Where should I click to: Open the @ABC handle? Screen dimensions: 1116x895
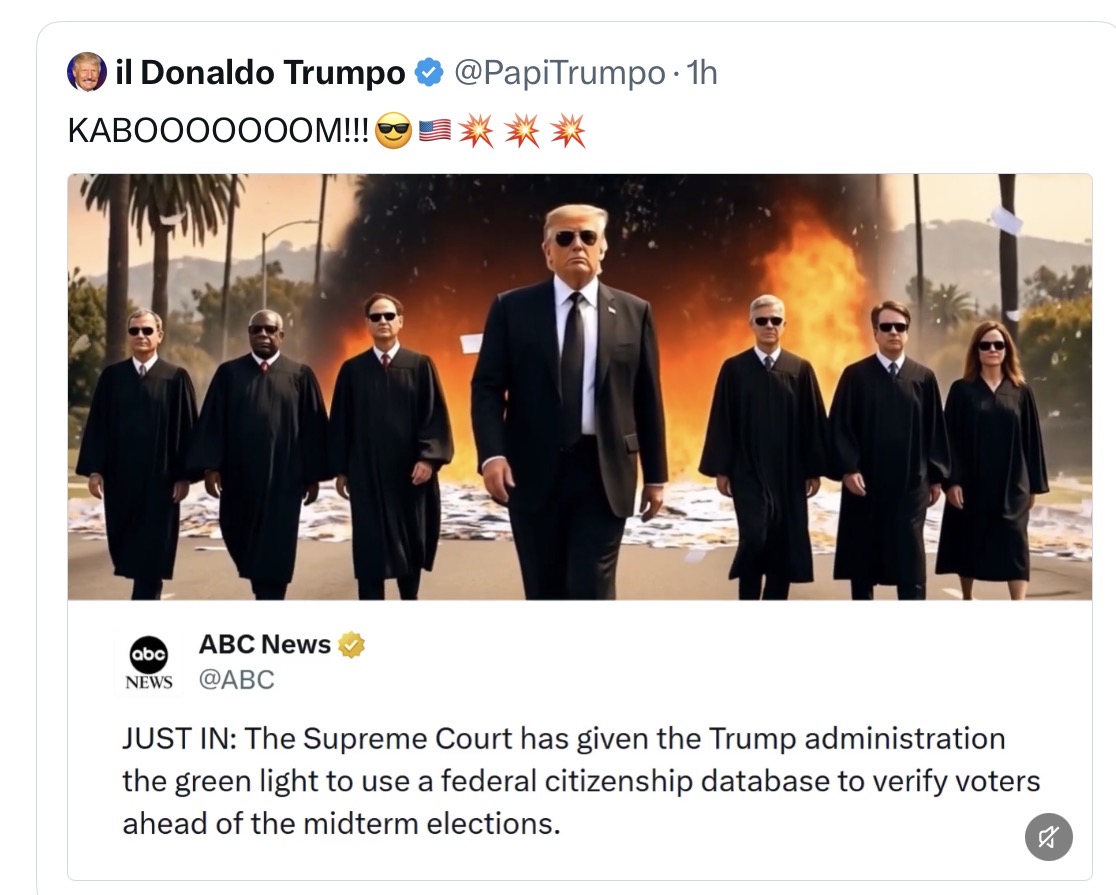[236, 679]
